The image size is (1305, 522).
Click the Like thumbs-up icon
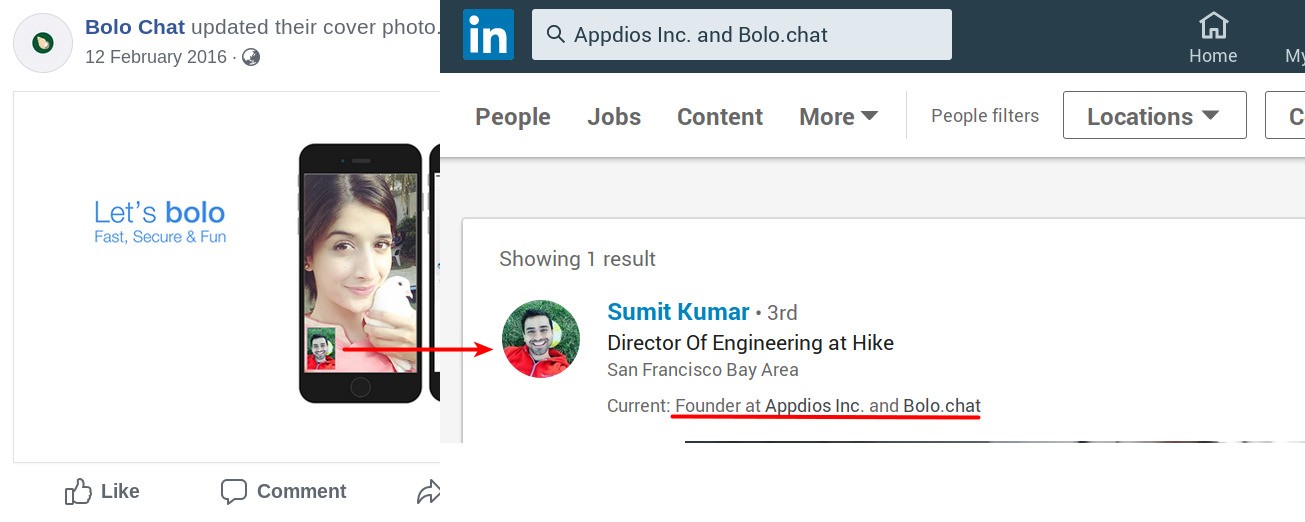pos(78,491)
